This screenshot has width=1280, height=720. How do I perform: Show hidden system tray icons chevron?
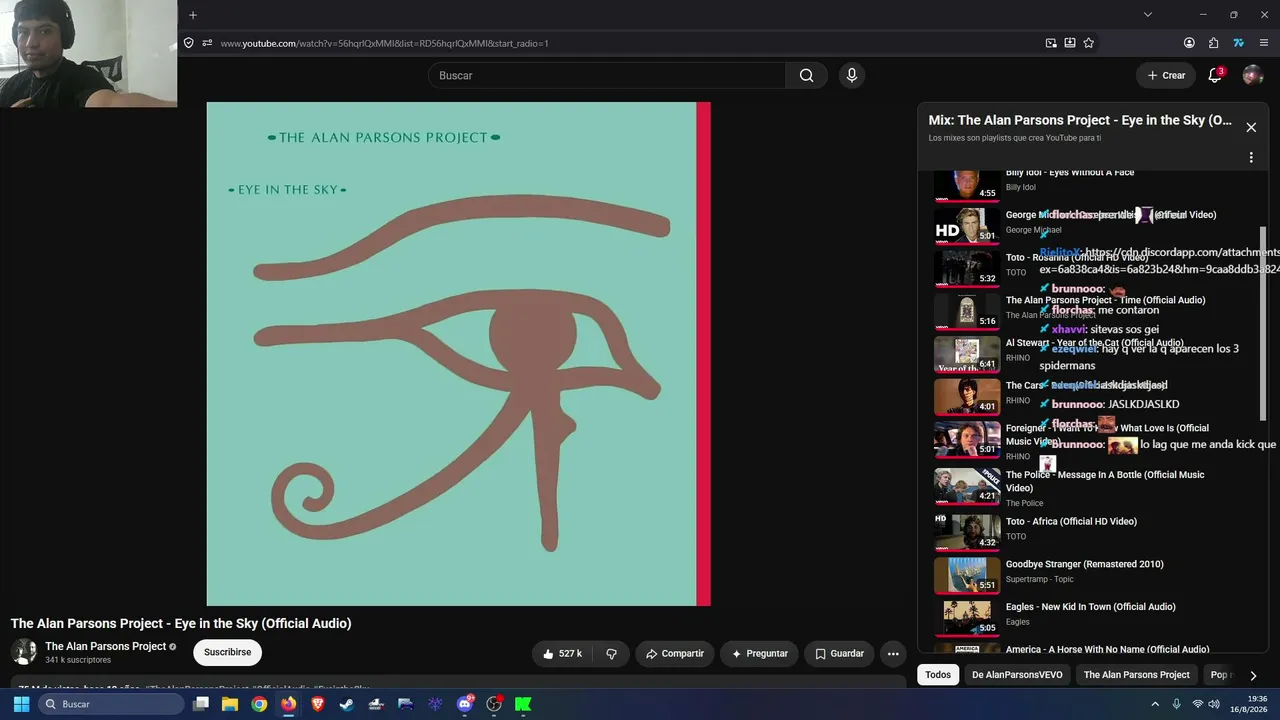[1155, 704]
